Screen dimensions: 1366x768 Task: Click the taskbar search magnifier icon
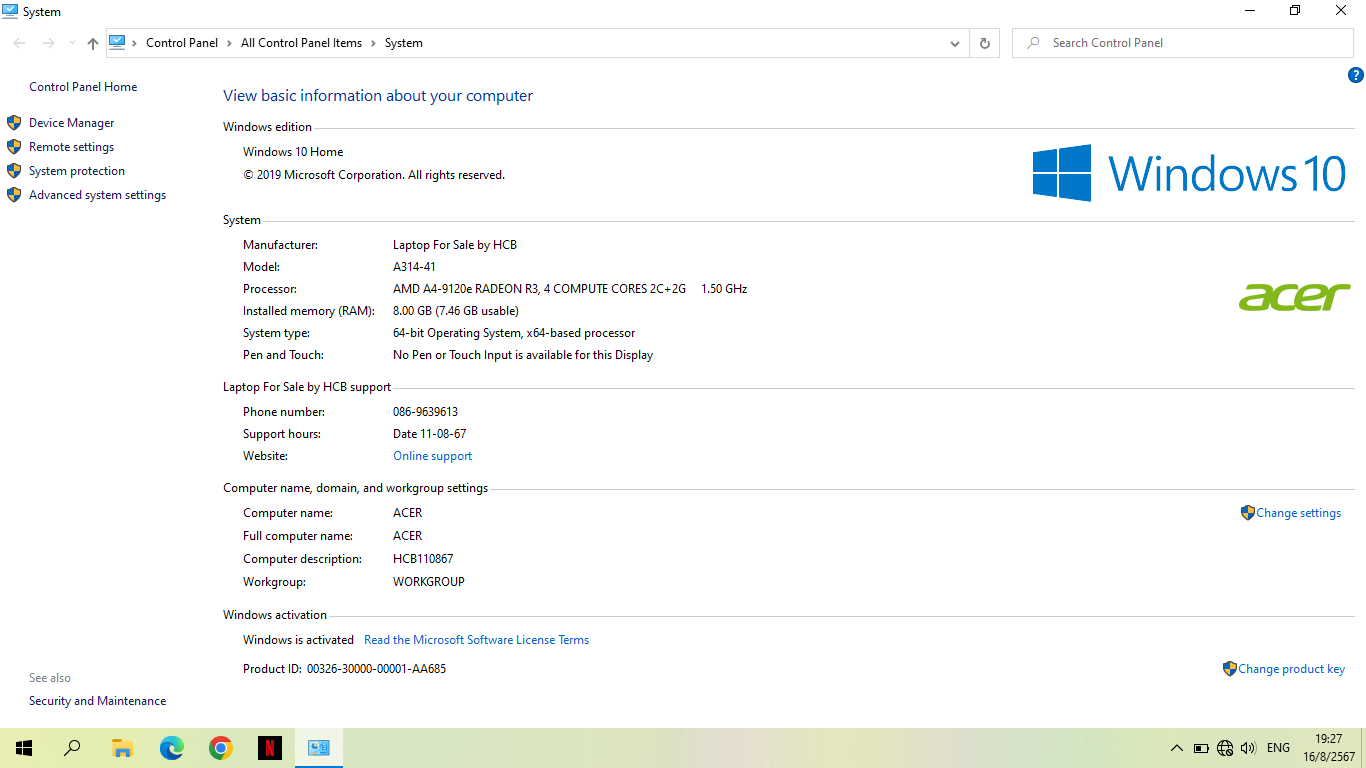[x=72, y=748]
